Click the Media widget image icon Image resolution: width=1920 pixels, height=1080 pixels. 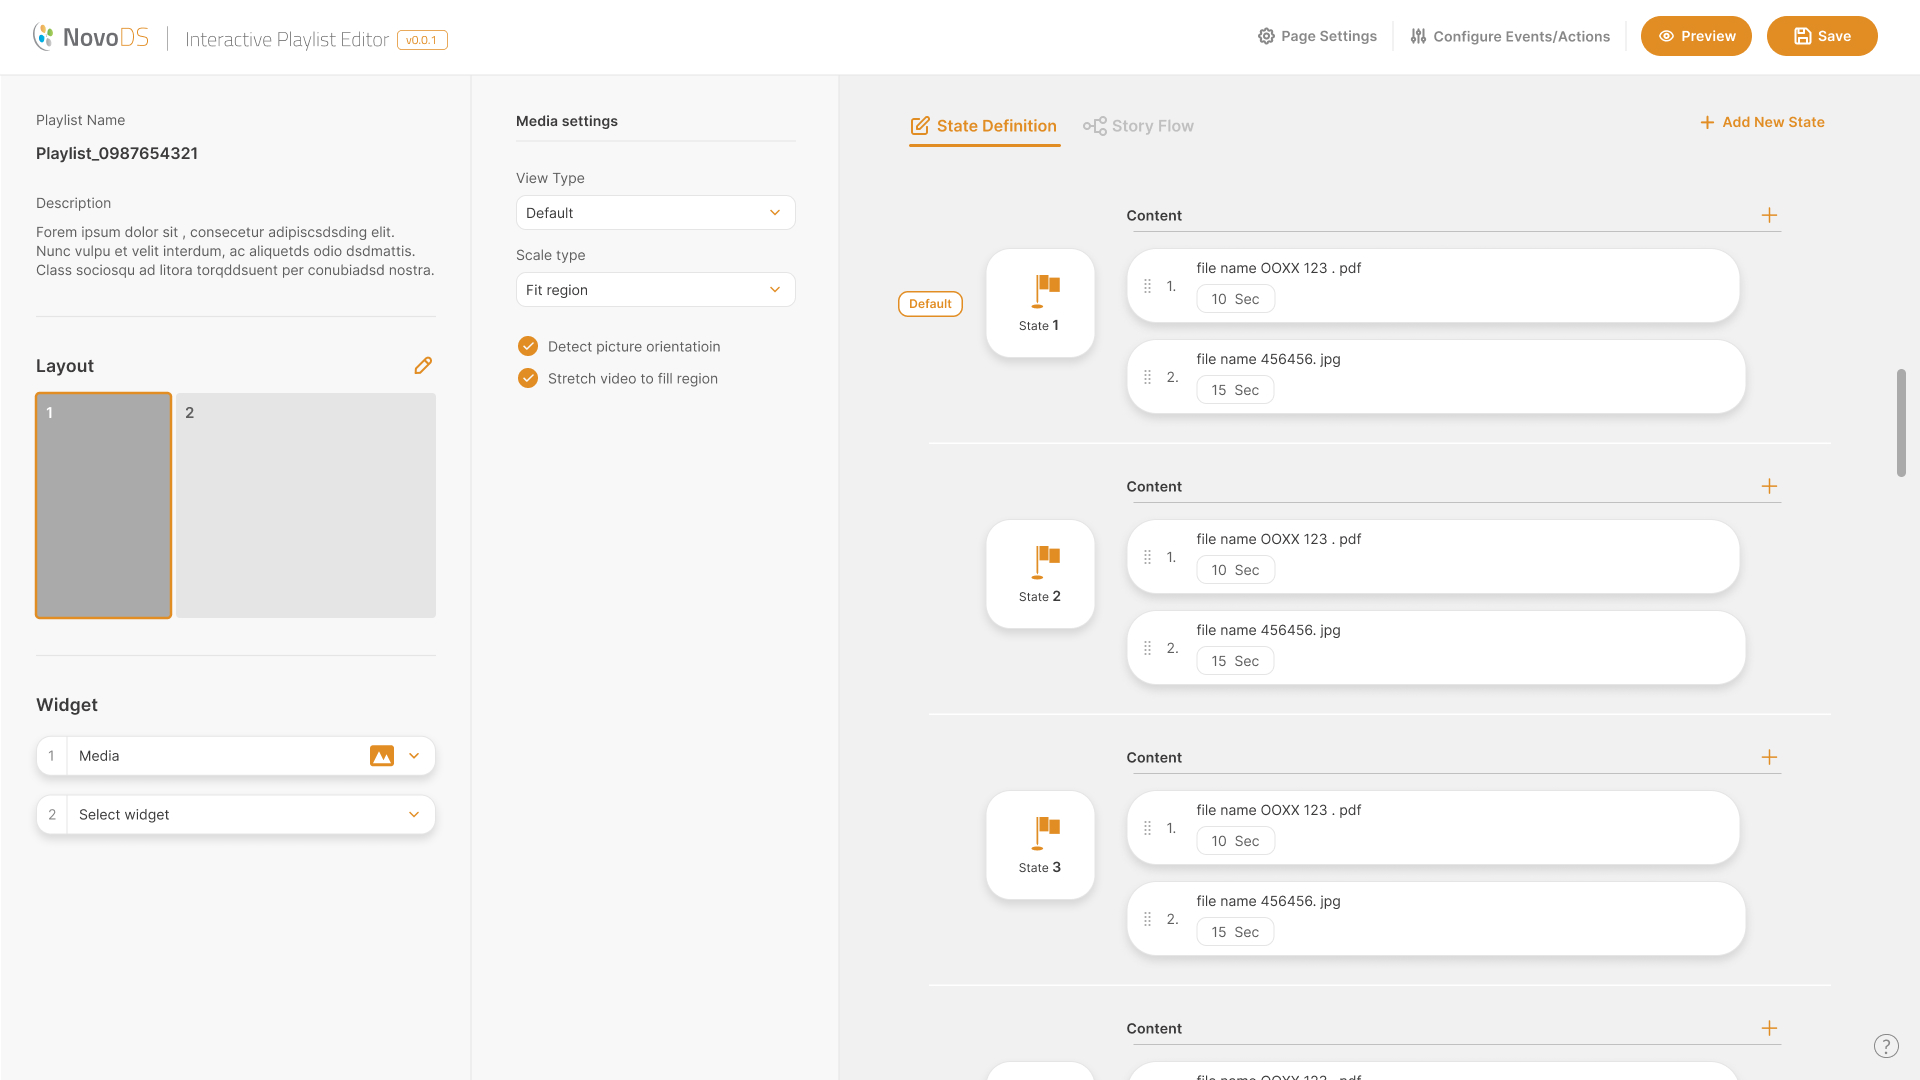point(381,756)
